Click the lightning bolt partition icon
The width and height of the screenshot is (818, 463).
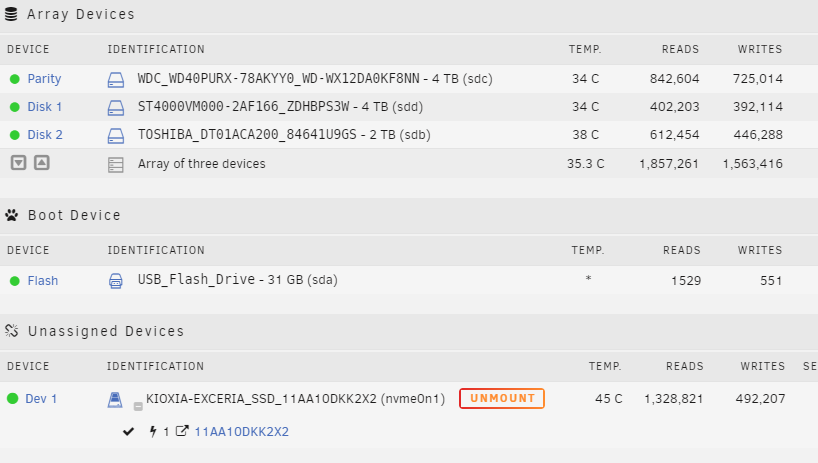[153, 432]
